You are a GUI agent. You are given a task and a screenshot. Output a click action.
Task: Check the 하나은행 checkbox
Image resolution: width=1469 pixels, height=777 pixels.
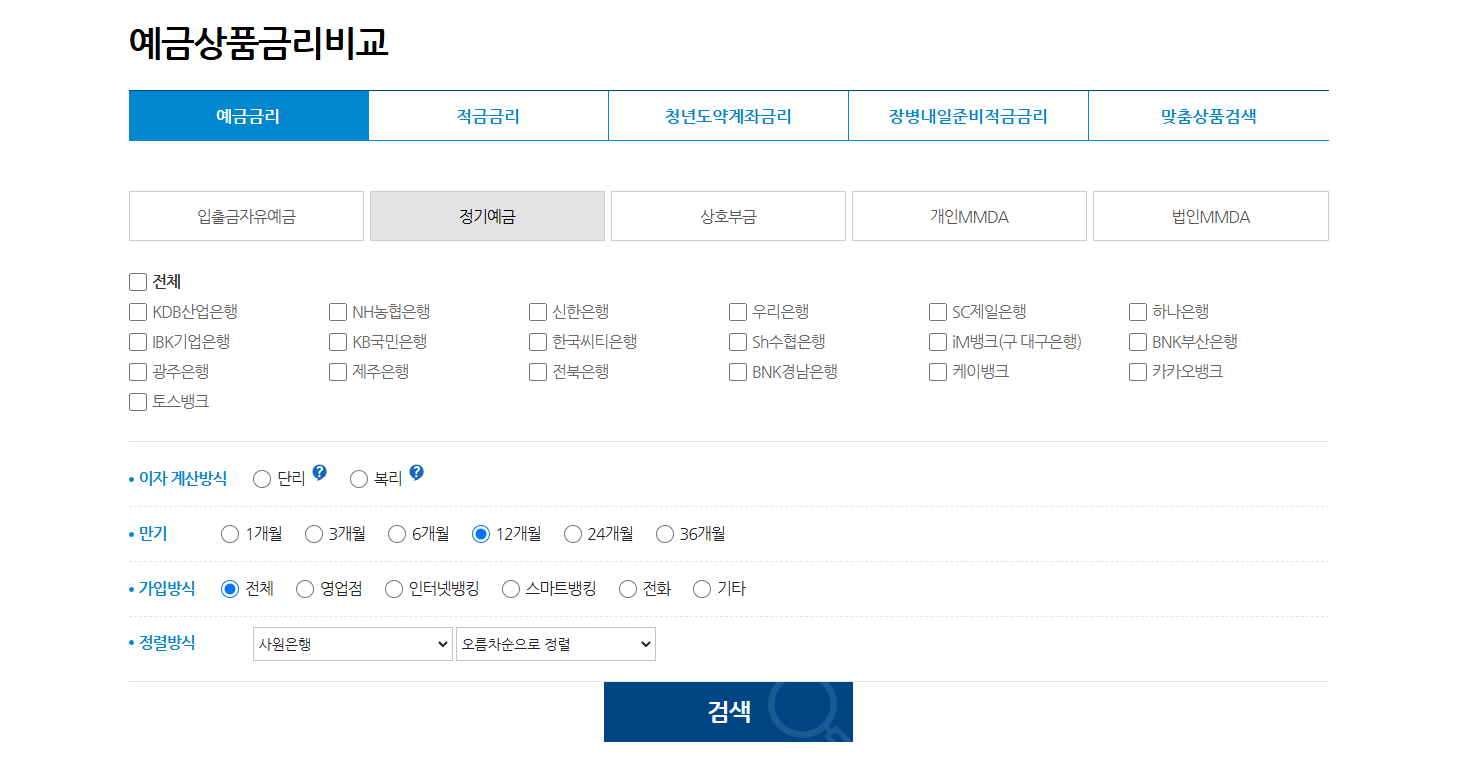click(1138, 312)
